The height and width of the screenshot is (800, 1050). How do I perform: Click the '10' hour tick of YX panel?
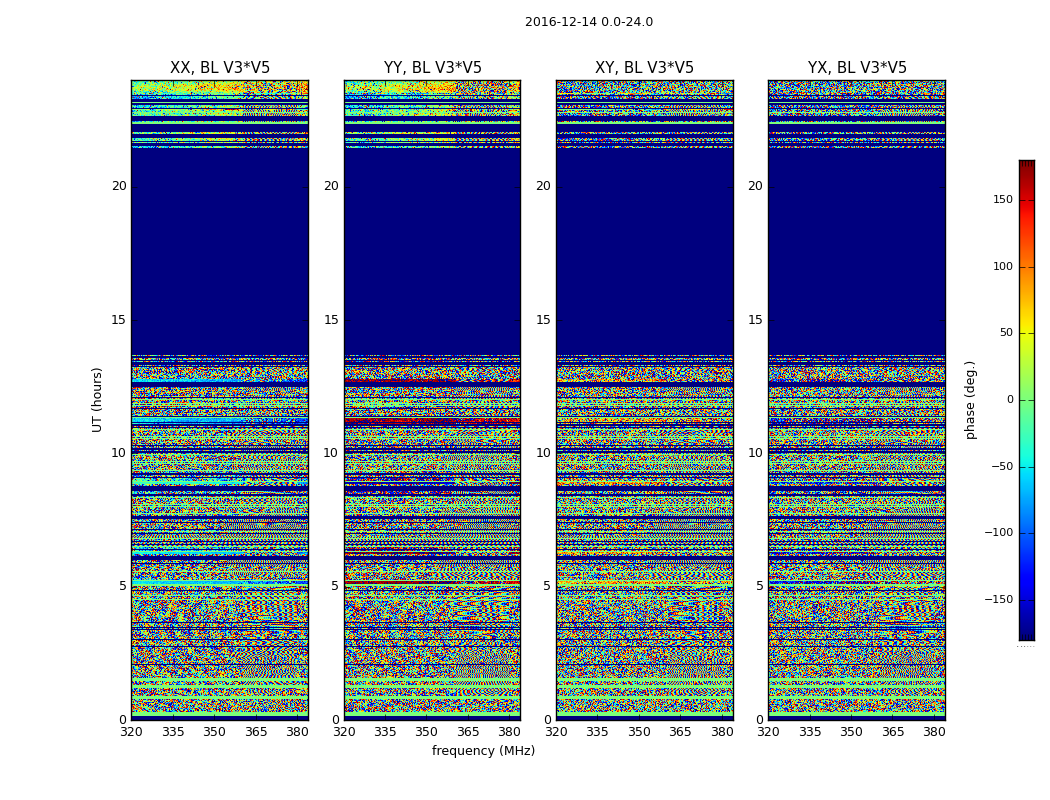755,453
